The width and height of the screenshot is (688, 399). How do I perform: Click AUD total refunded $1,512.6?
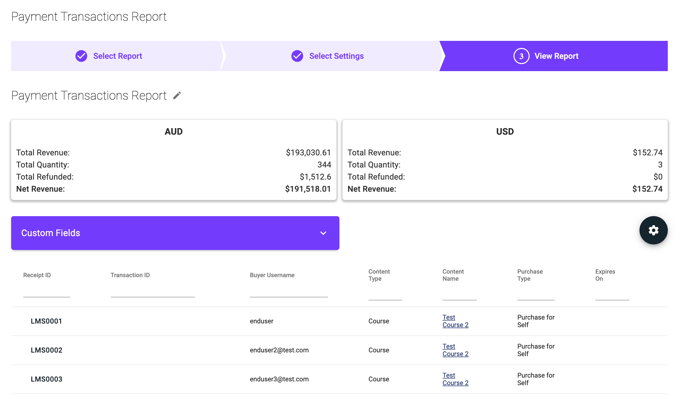click(315, 177)
